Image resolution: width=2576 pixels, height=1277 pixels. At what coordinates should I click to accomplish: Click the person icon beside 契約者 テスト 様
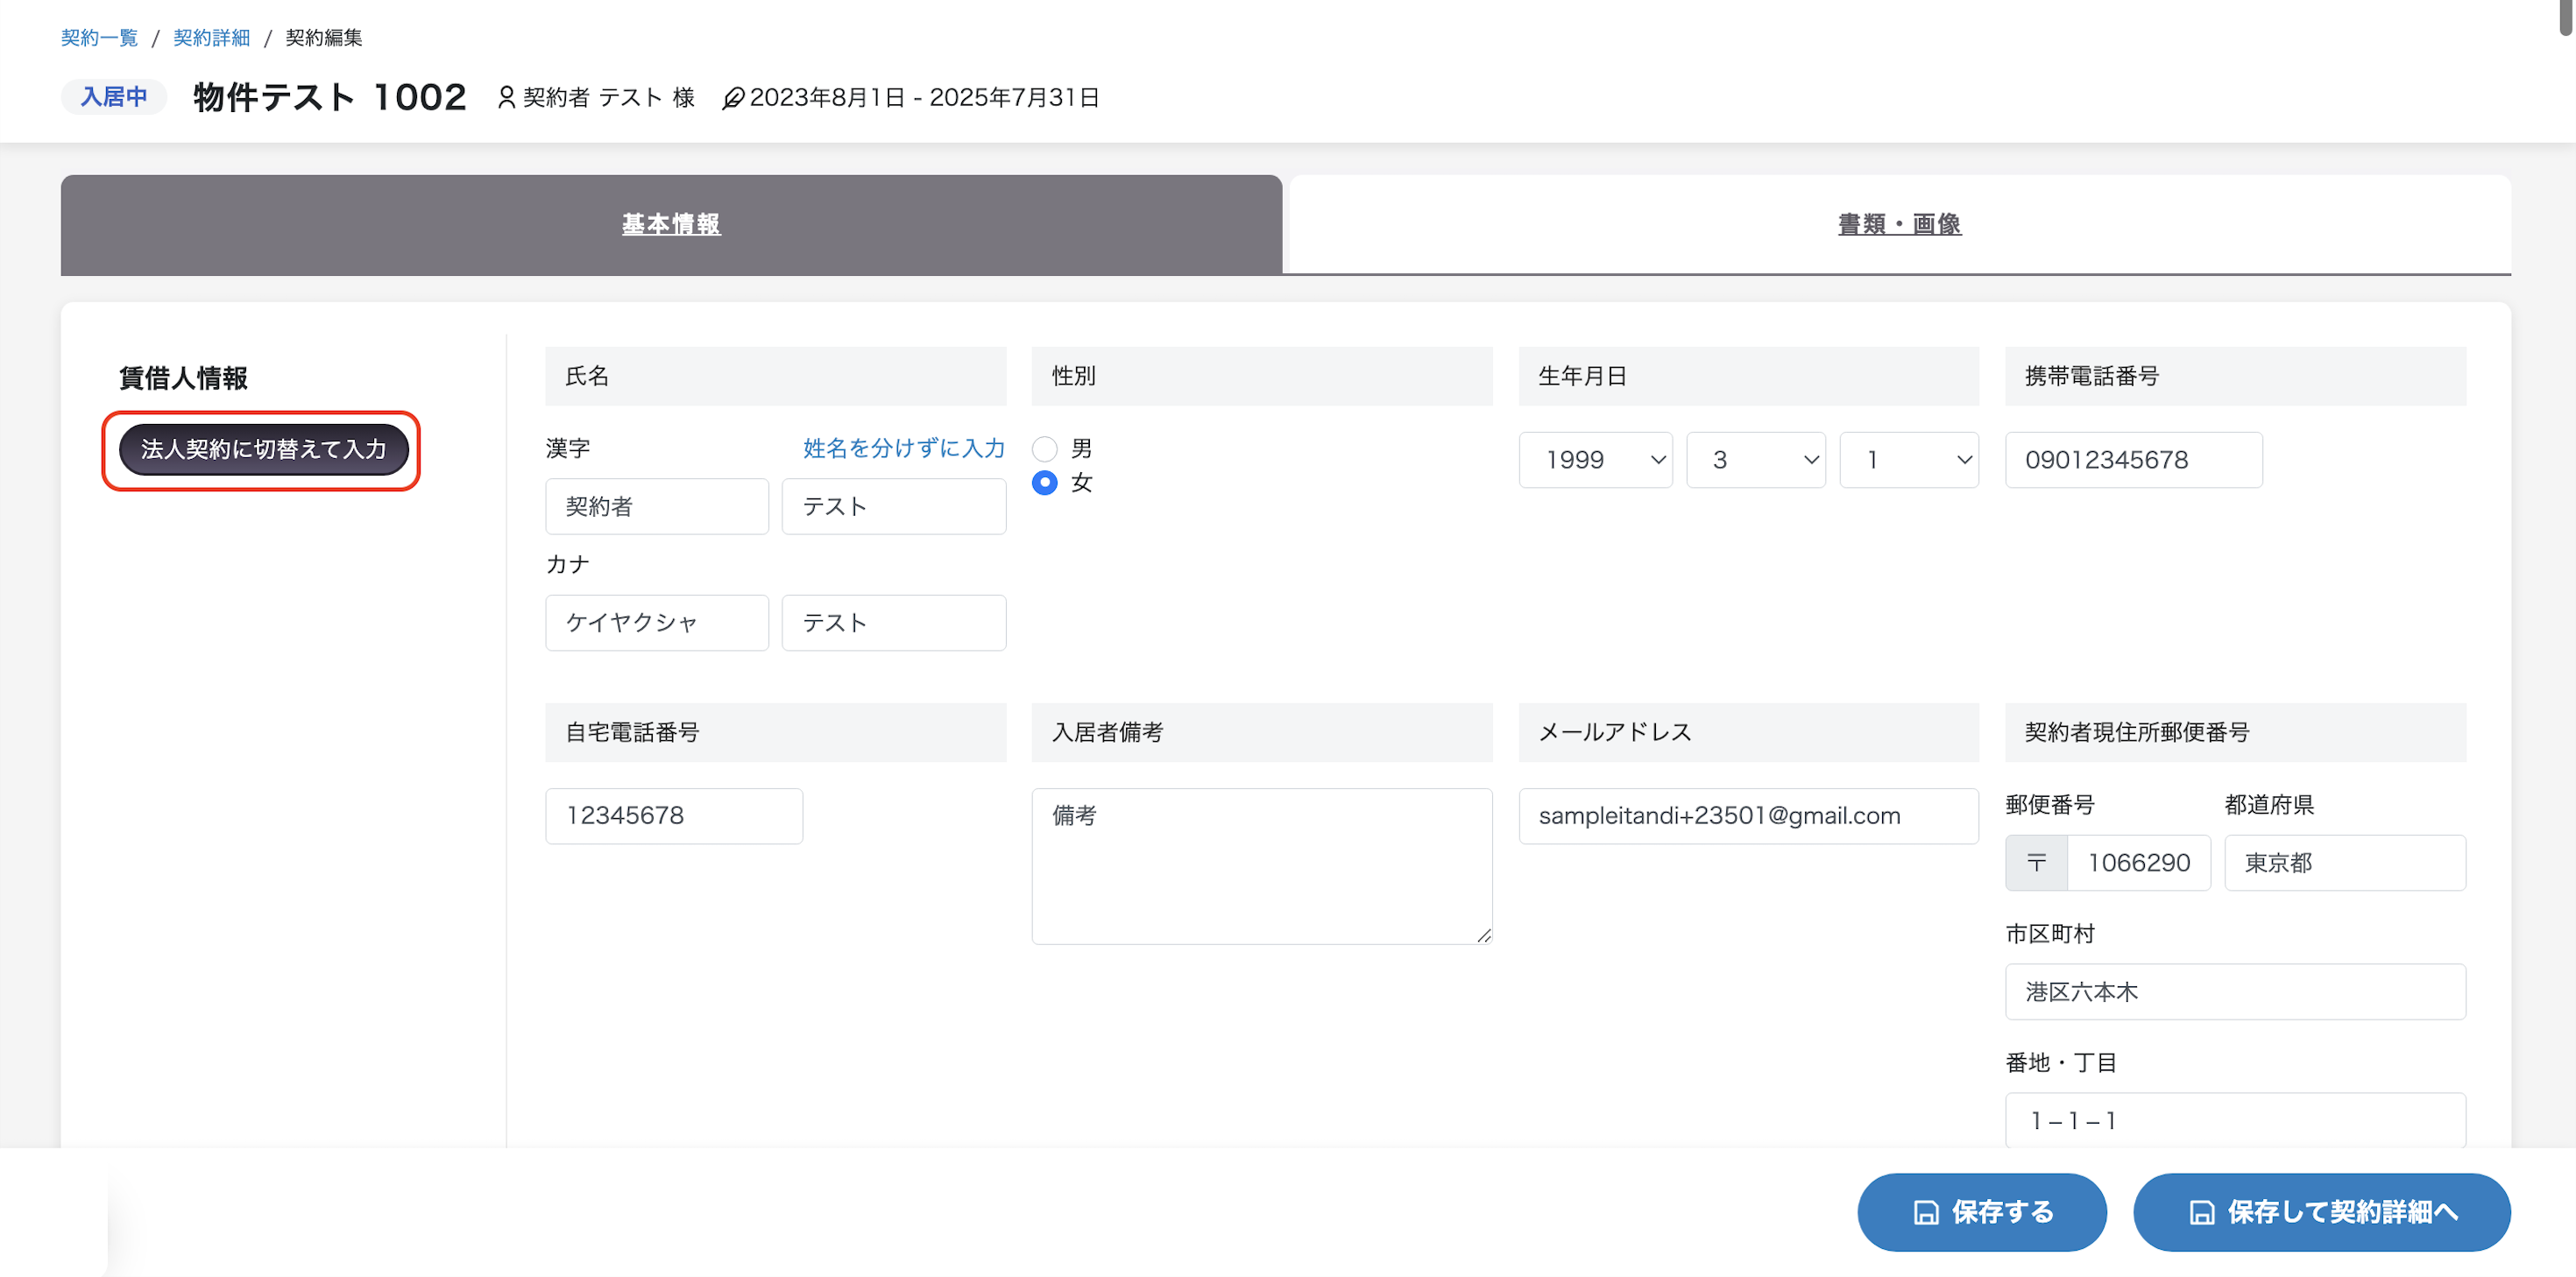(507, 97)
